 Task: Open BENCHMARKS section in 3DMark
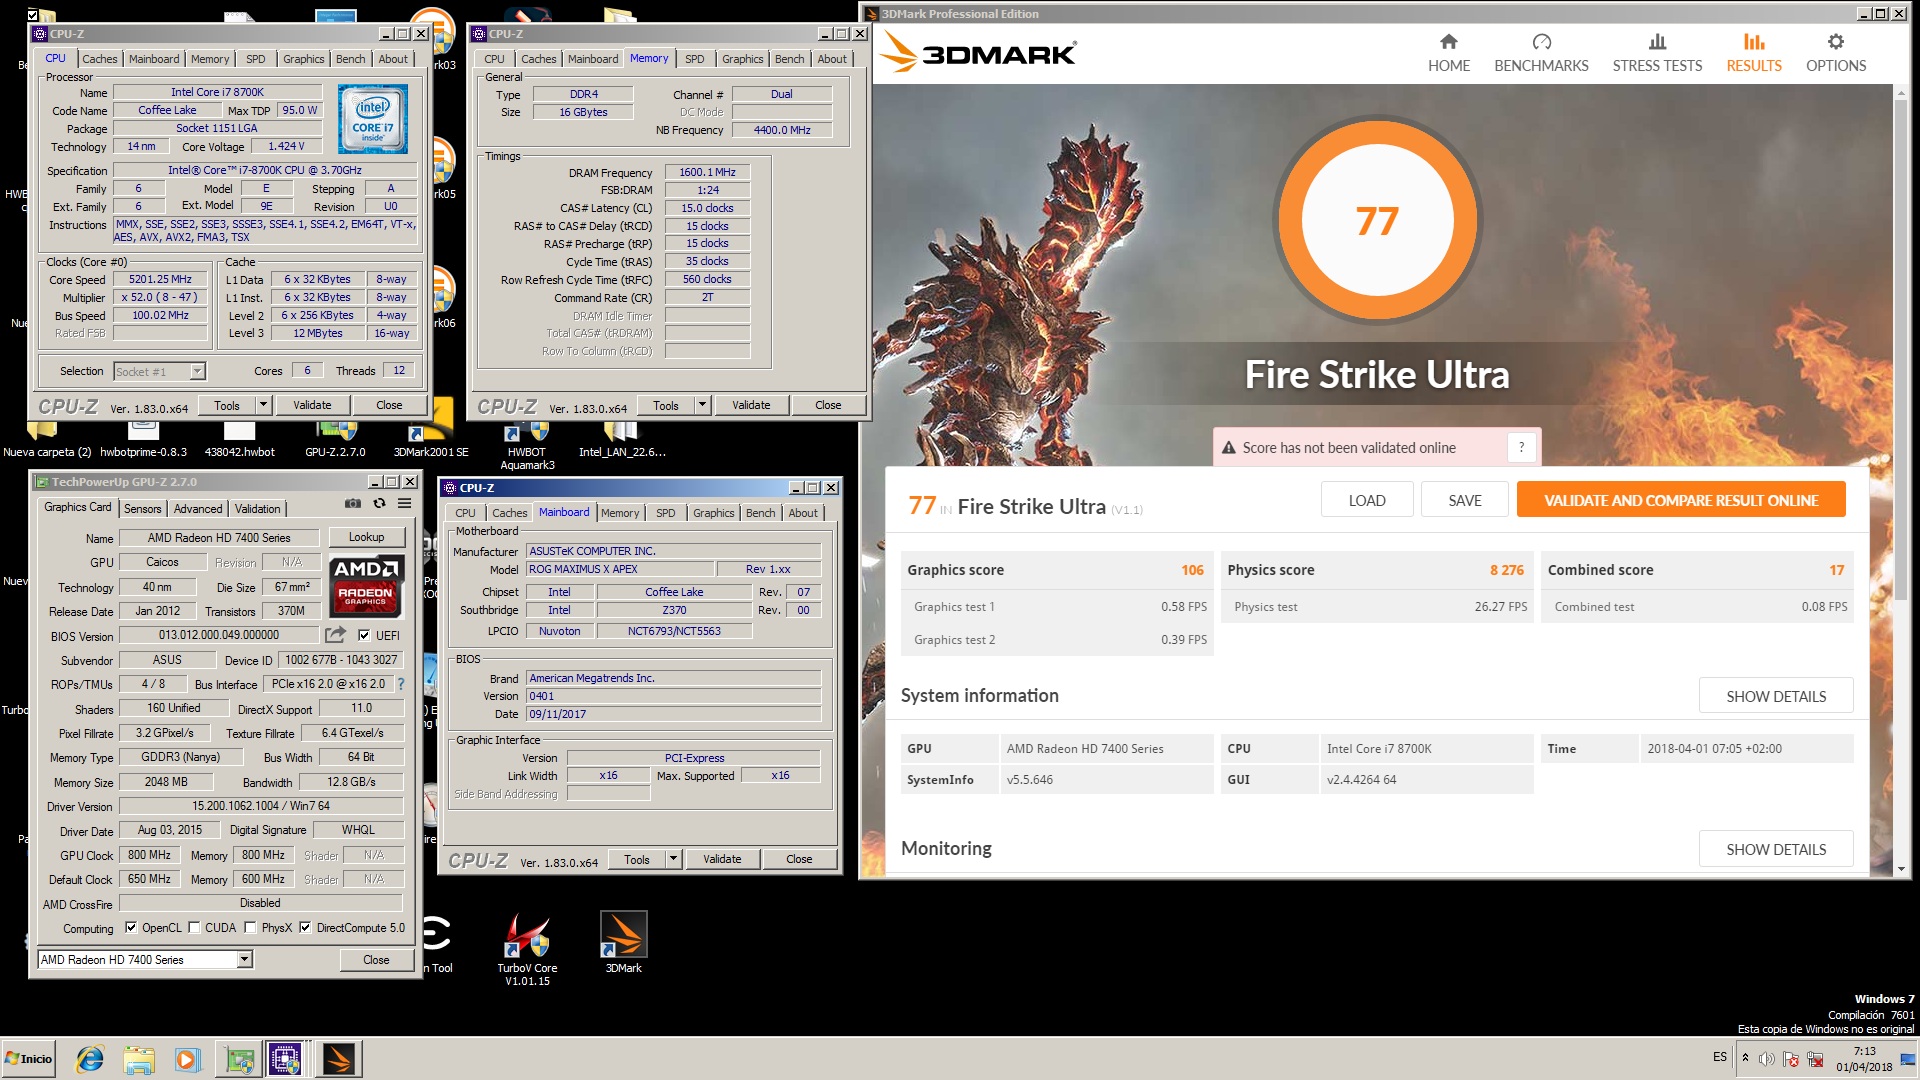(x=1541, y=53)
